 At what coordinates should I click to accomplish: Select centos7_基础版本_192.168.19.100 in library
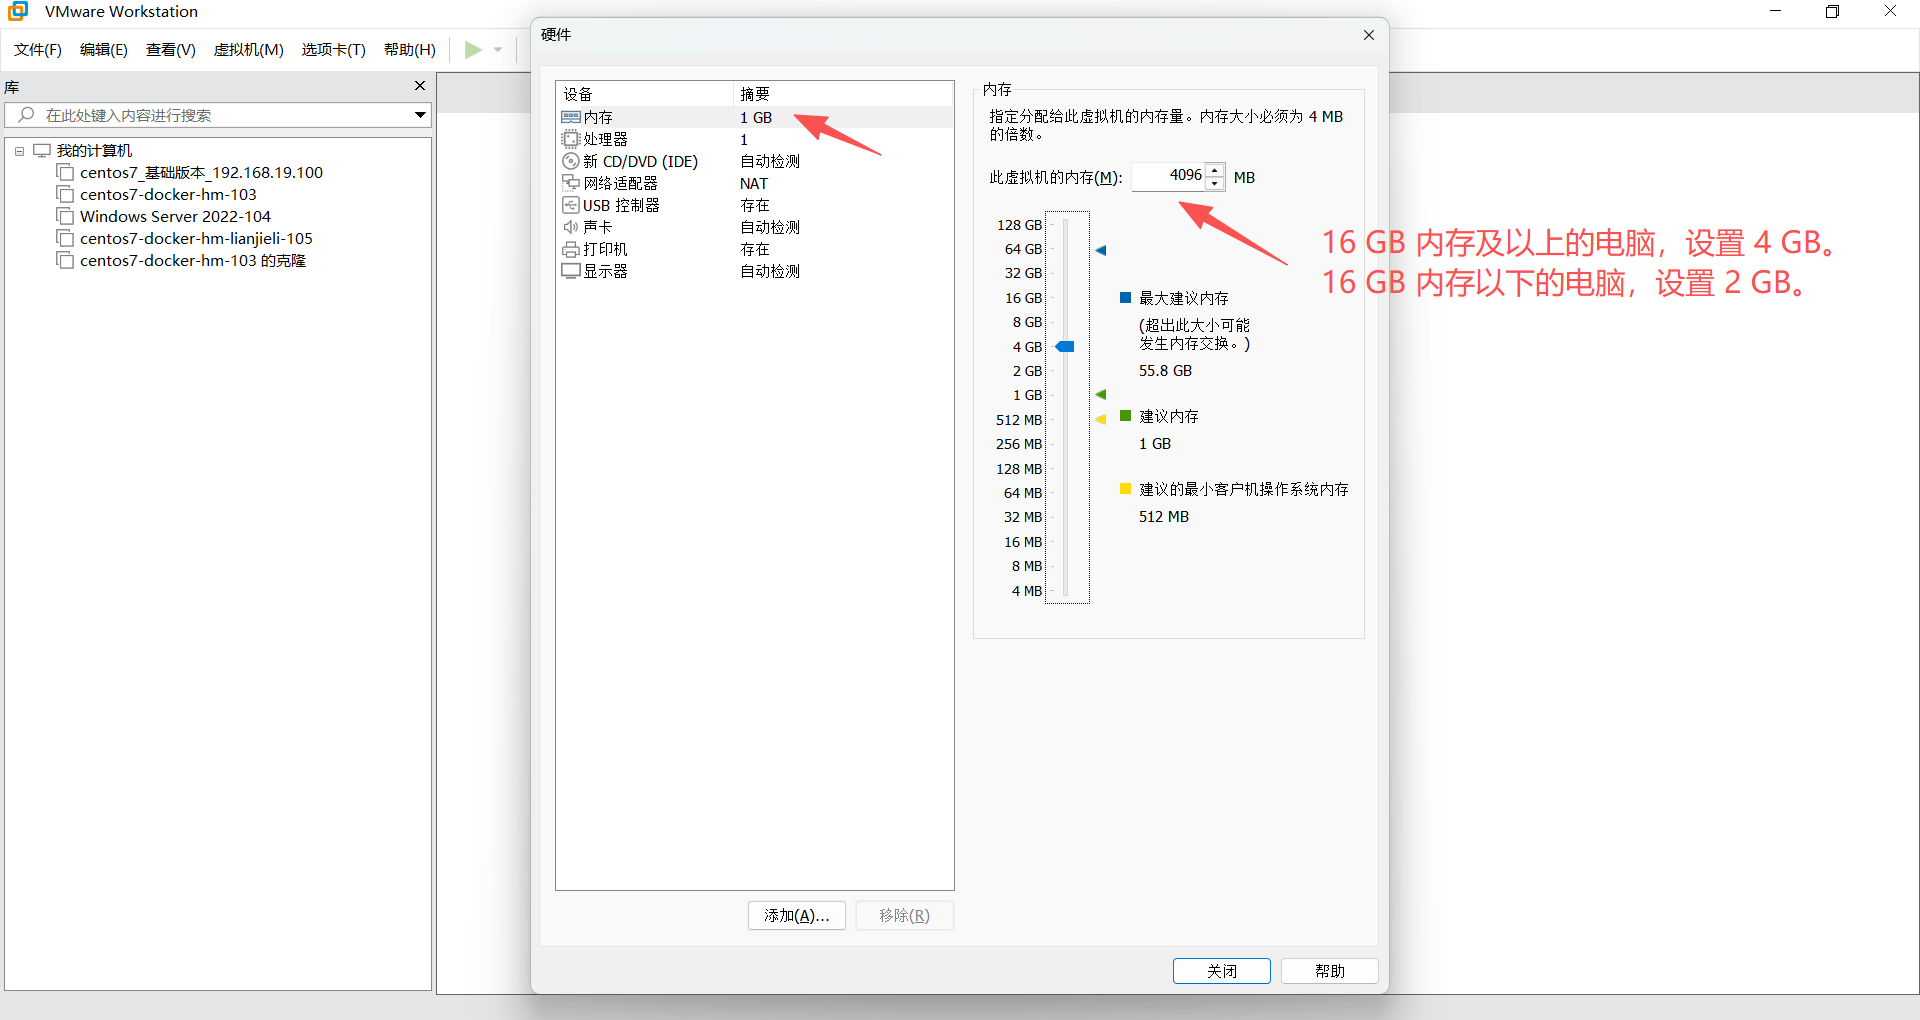pos(201,172)
